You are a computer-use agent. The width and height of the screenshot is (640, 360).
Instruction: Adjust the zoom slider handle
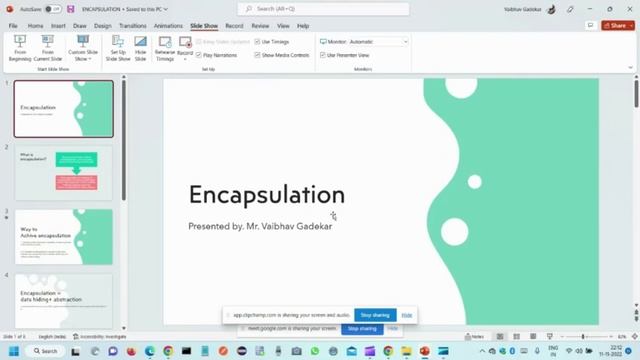[583, 336]
